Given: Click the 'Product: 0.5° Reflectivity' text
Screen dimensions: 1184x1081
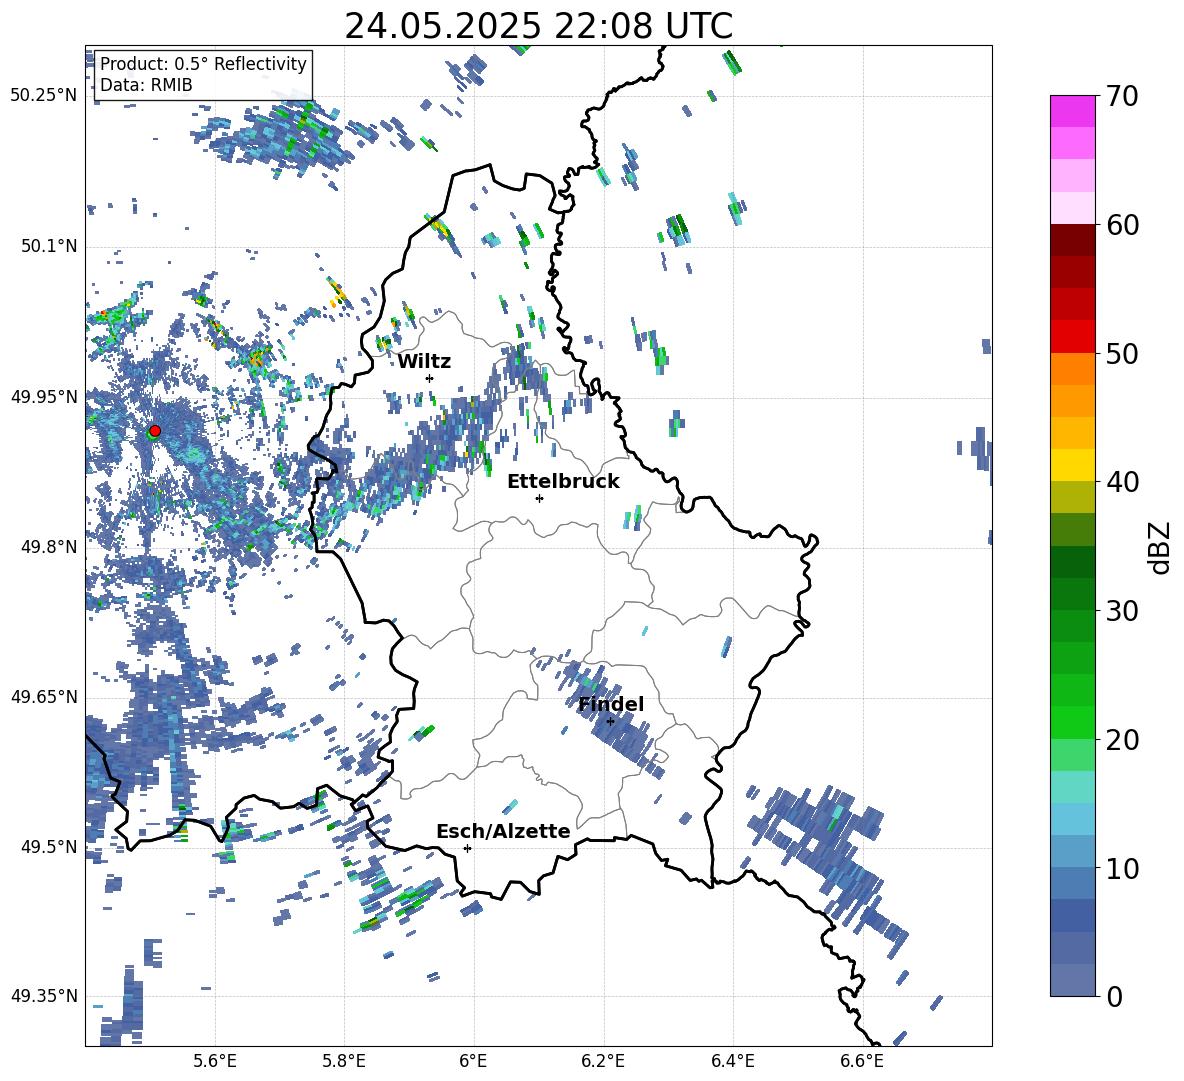Looking at the screenshot, I should coord(203,63).
